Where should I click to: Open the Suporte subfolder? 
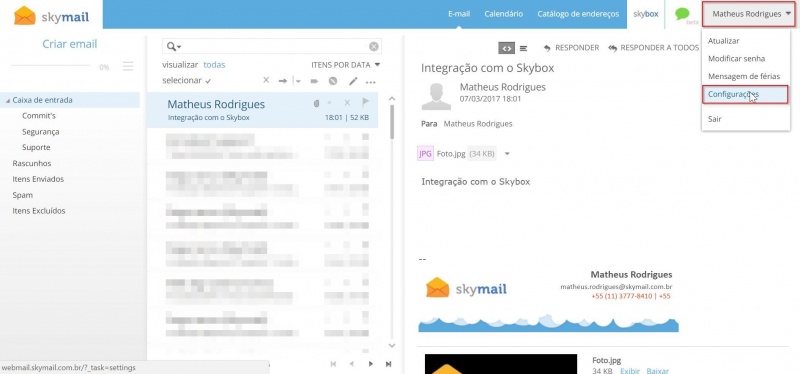click(36, 147)
